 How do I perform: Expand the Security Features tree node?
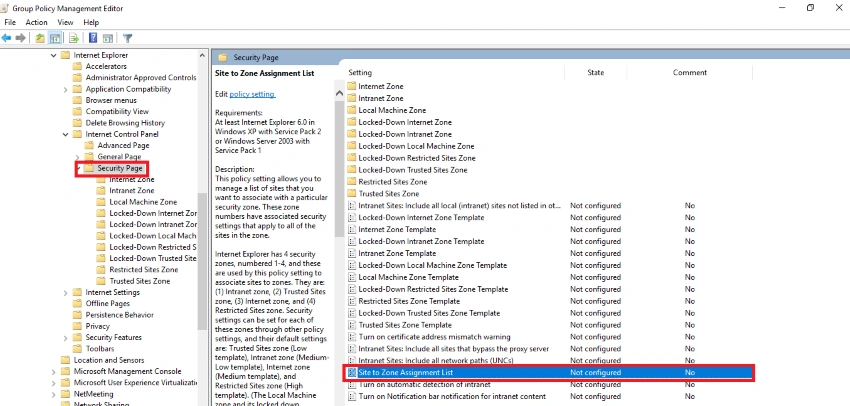click(65, 338)
